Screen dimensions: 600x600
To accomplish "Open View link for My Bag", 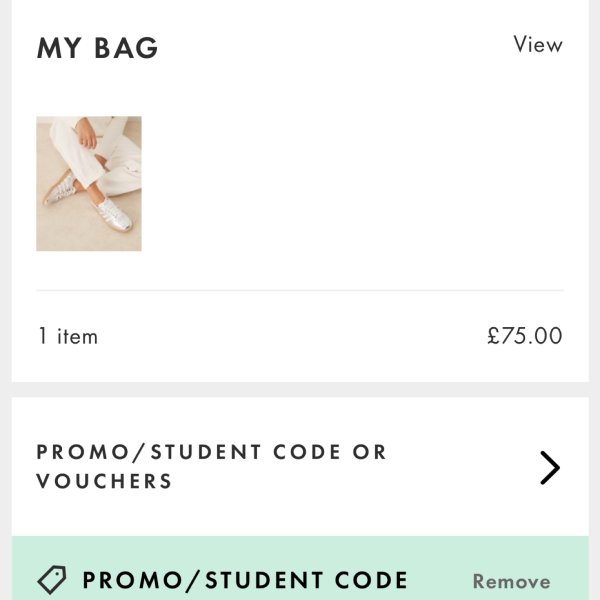I will 537,45.
